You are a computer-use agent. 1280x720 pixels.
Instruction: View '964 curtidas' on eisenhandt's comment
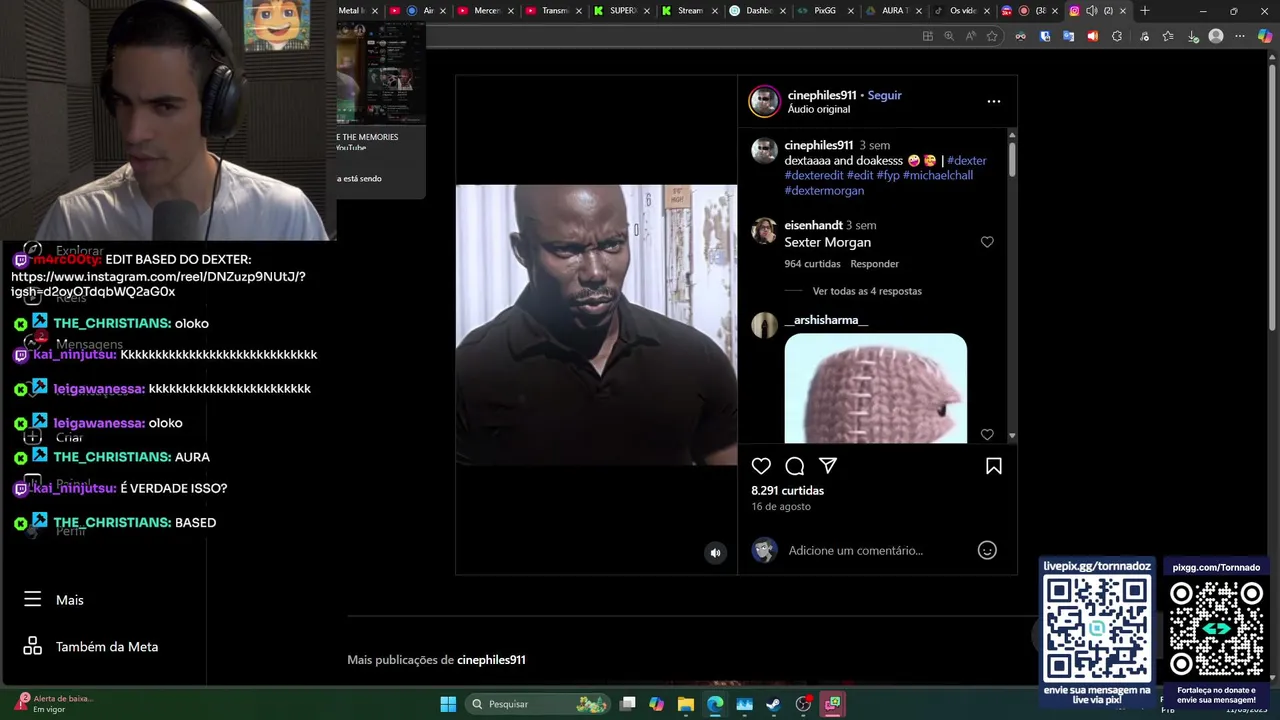(812, 264)
